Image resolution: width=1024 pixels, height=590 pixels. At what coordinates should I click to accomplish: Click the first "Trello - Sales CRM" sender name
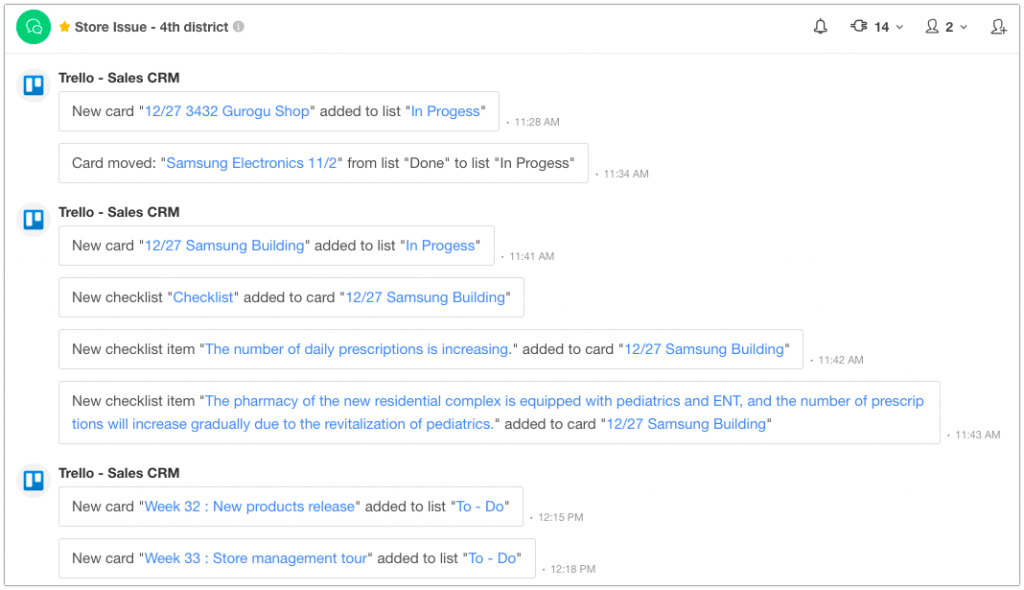tap(119, 78)
